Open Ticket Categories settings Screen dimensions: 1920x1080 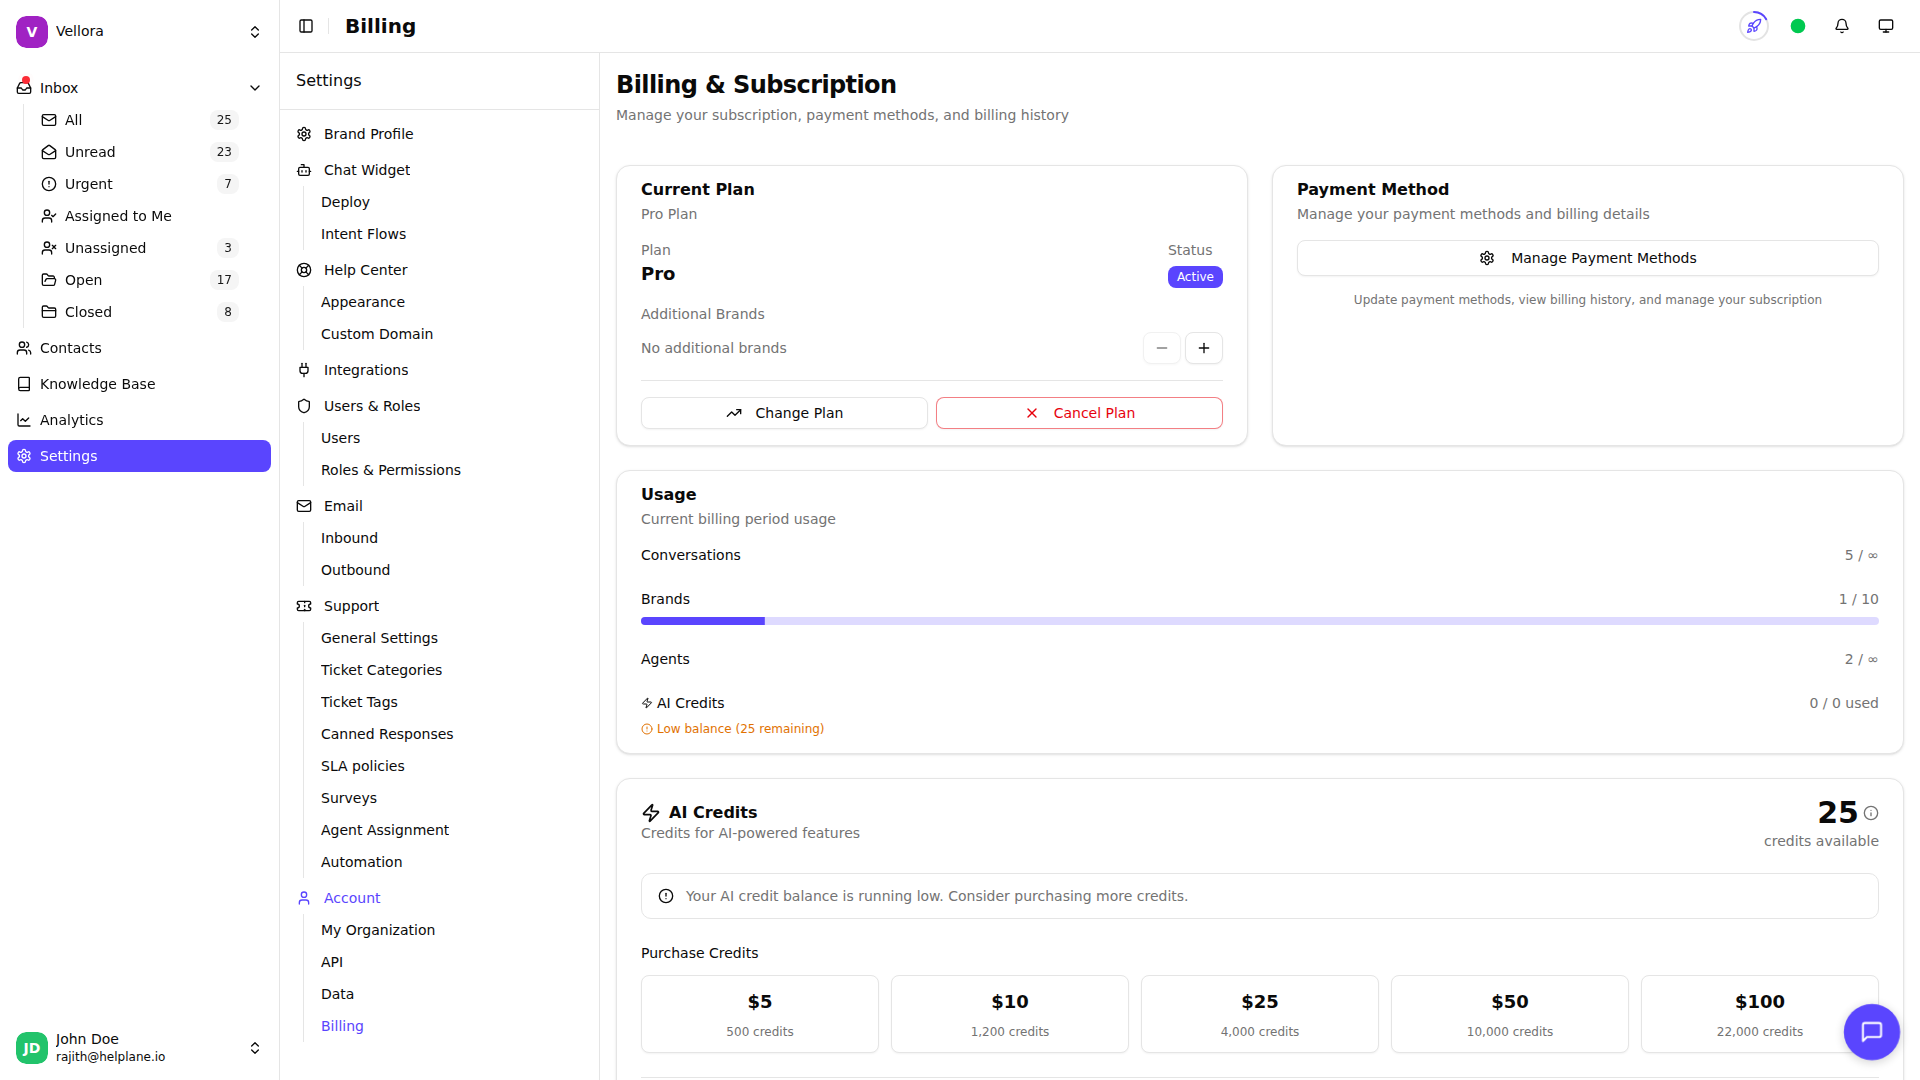(x=382, y=670)
